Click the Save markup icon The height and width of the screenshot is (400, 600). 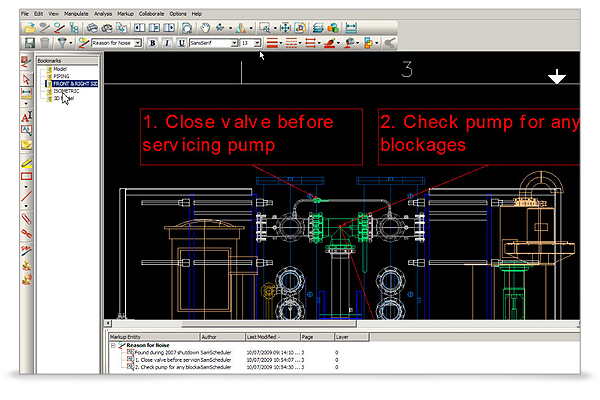tap(27, 43)
